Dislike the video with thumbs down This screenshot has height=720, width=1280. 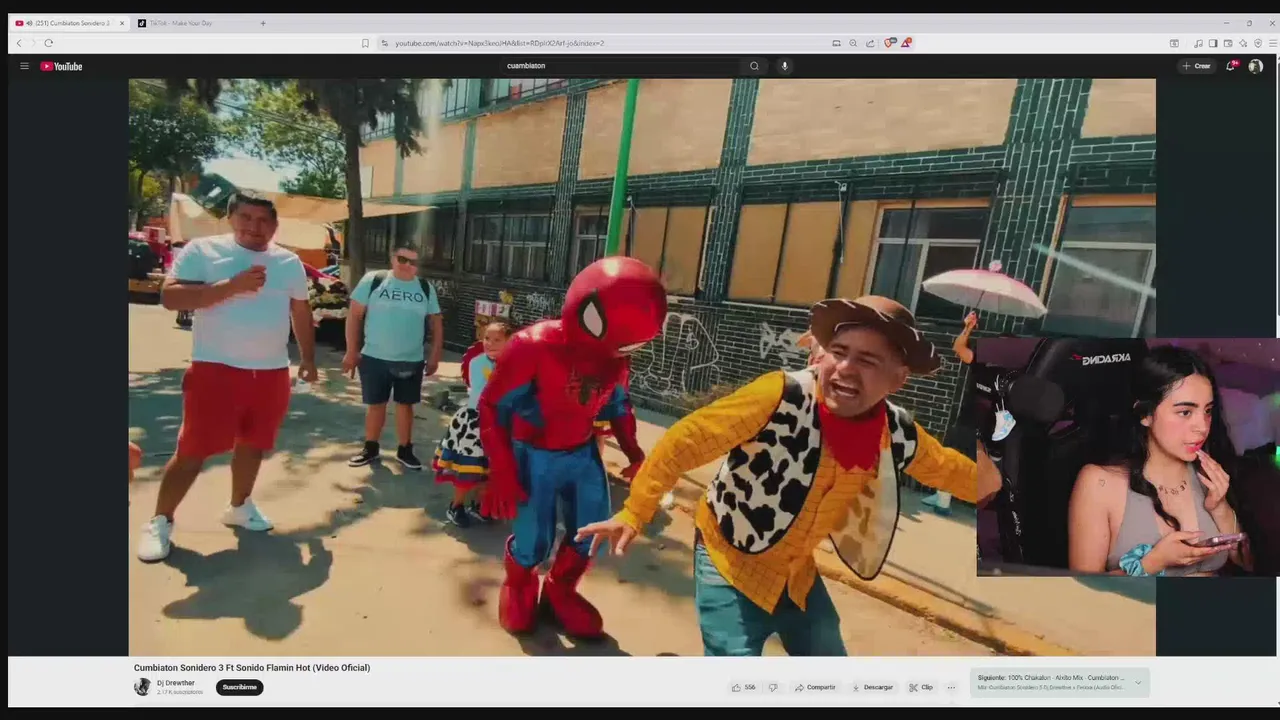pyautogui.click(x=773, y=687)
